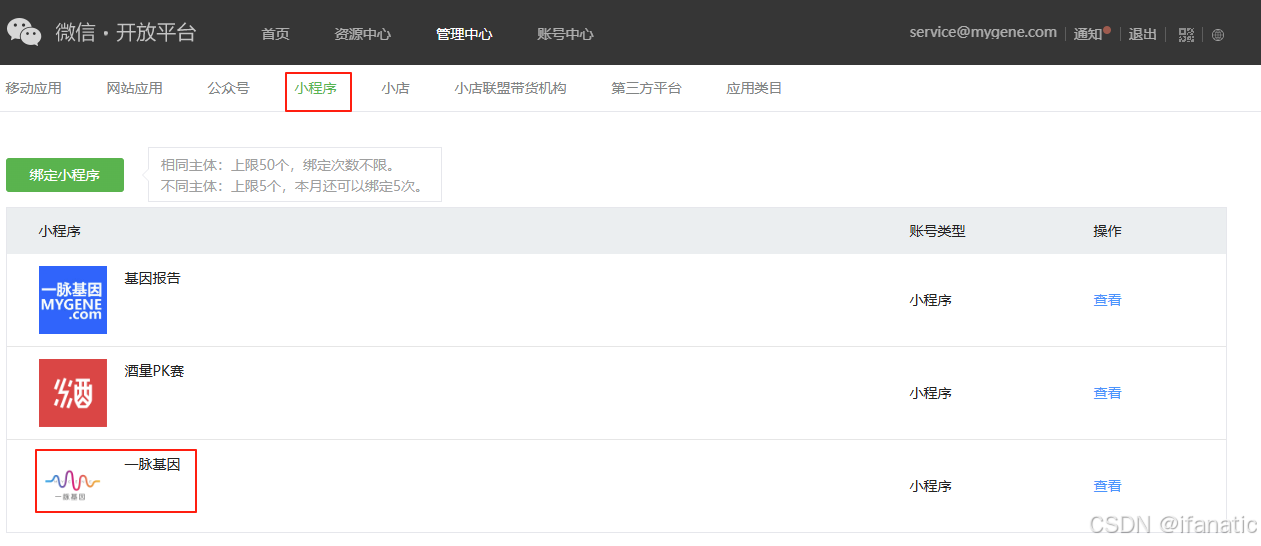Open 管理中心 in top navigation
1261x546 pixels.
pyautogui.click(x=464, y=34)
